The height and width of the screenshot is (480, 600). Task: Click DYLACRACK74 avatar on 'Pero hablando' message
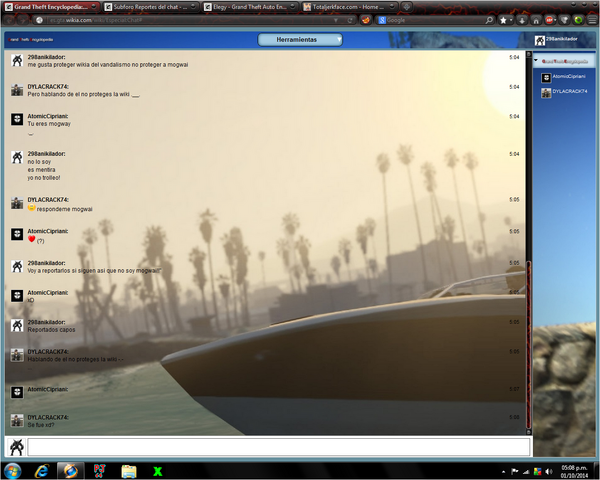pyautogui.click(x=17, y=90)
